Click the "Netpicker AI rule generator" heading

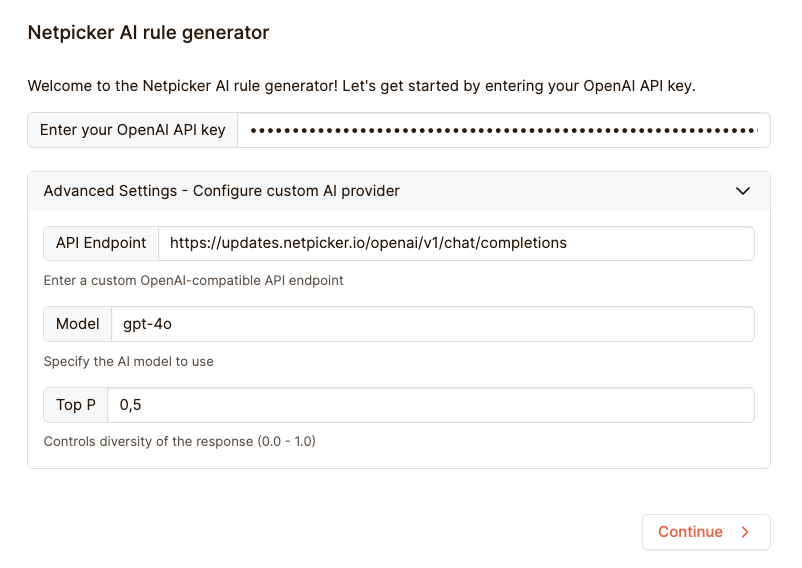[148, 33]
